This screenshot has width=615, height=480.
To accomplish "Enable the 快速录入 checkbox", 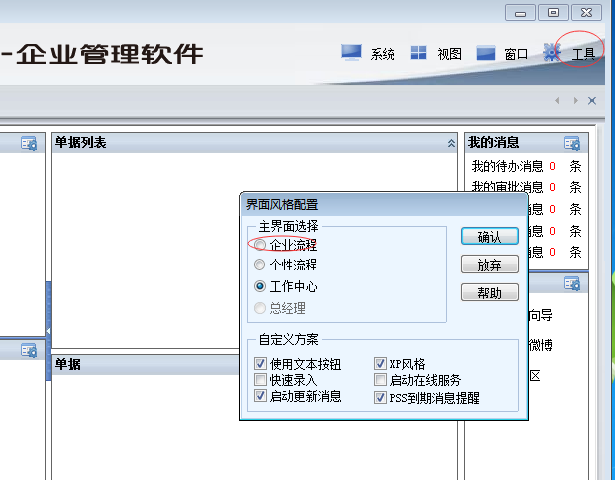I will coord(260,380).
